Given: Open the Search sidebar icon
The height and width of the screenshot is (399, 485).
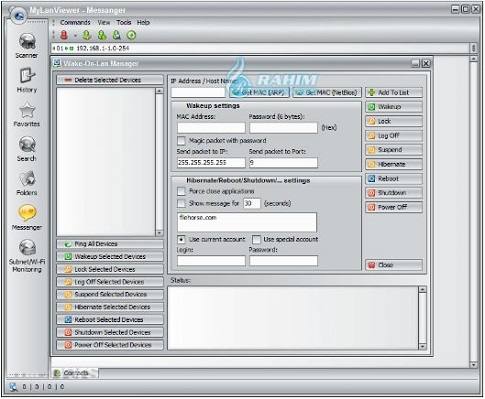Looking at the screenshot, I should pos(27,149).
